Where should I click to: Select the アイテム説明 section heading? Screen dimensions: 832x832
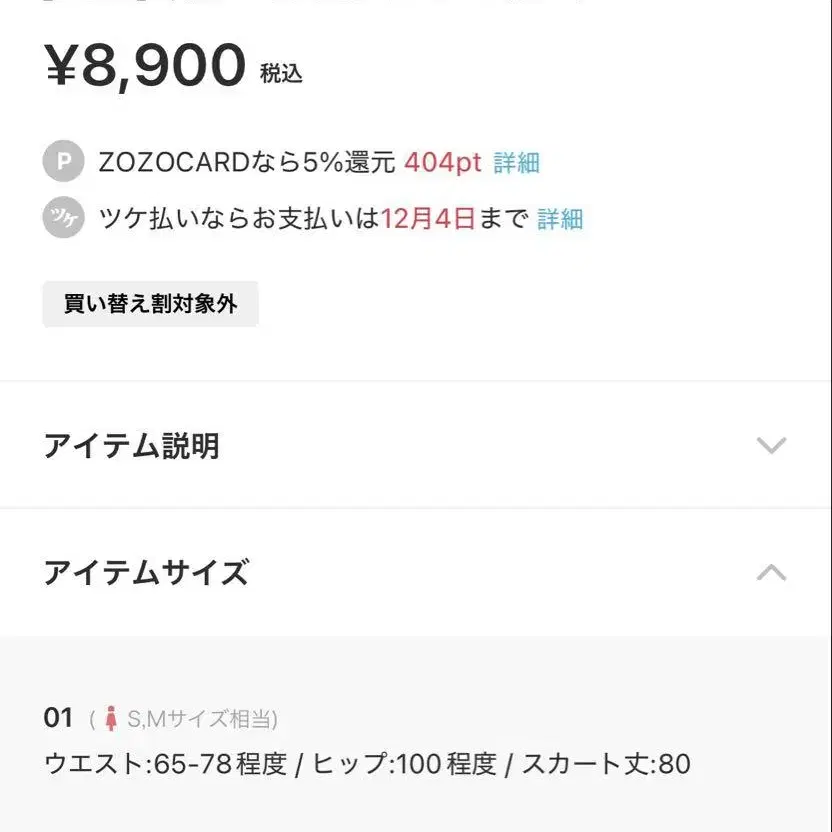pyautogui.click(x=131, y=446)
